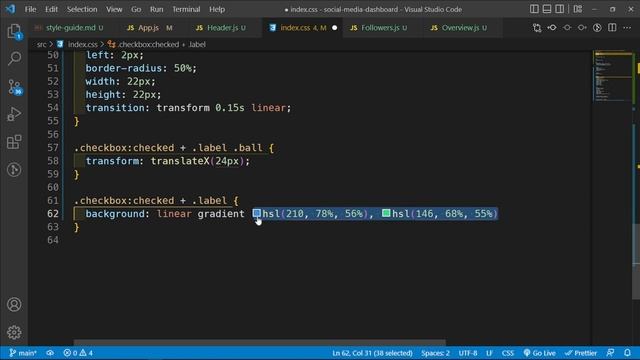The height and width of the screenshot is (360, 640).
Task: Click the main branch indicator in status bar
Action: [23, 353]
